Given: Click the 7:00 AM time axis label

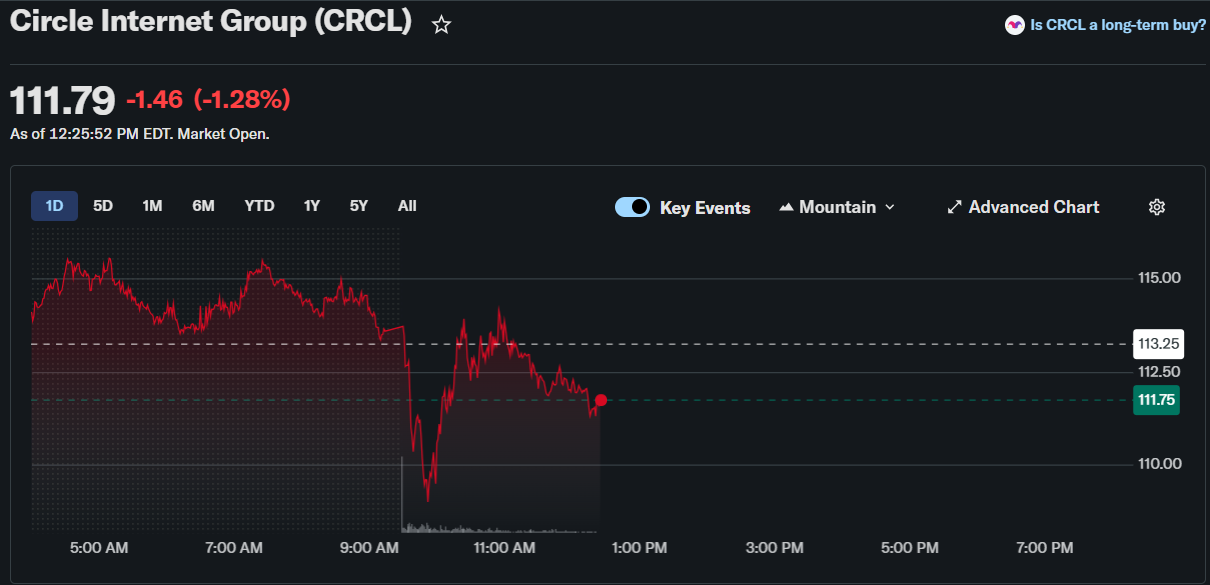Looking at the screenshot, I should 234,548.
